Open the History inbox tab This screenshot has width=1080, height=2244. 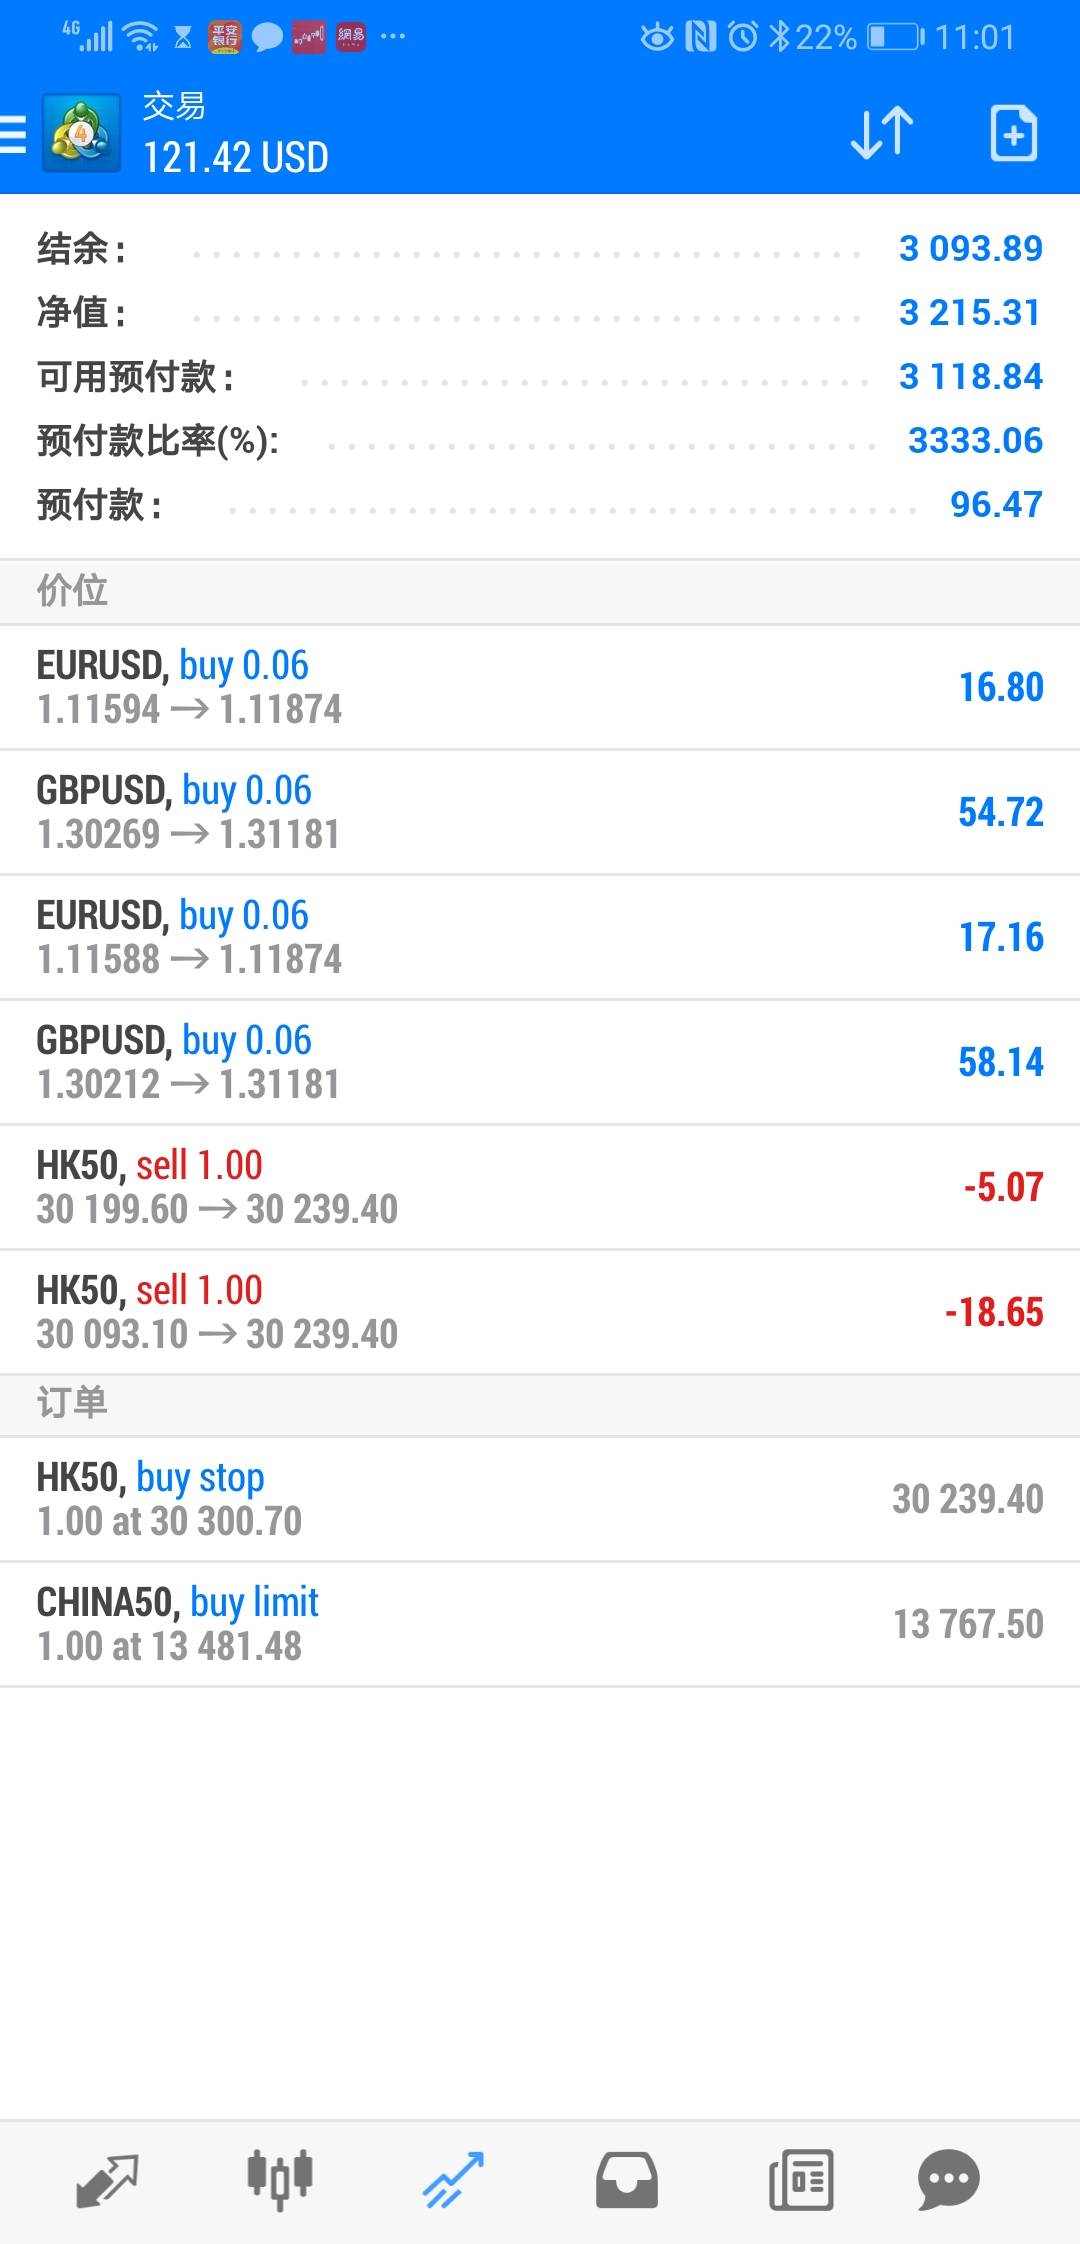pos(627,2180)
